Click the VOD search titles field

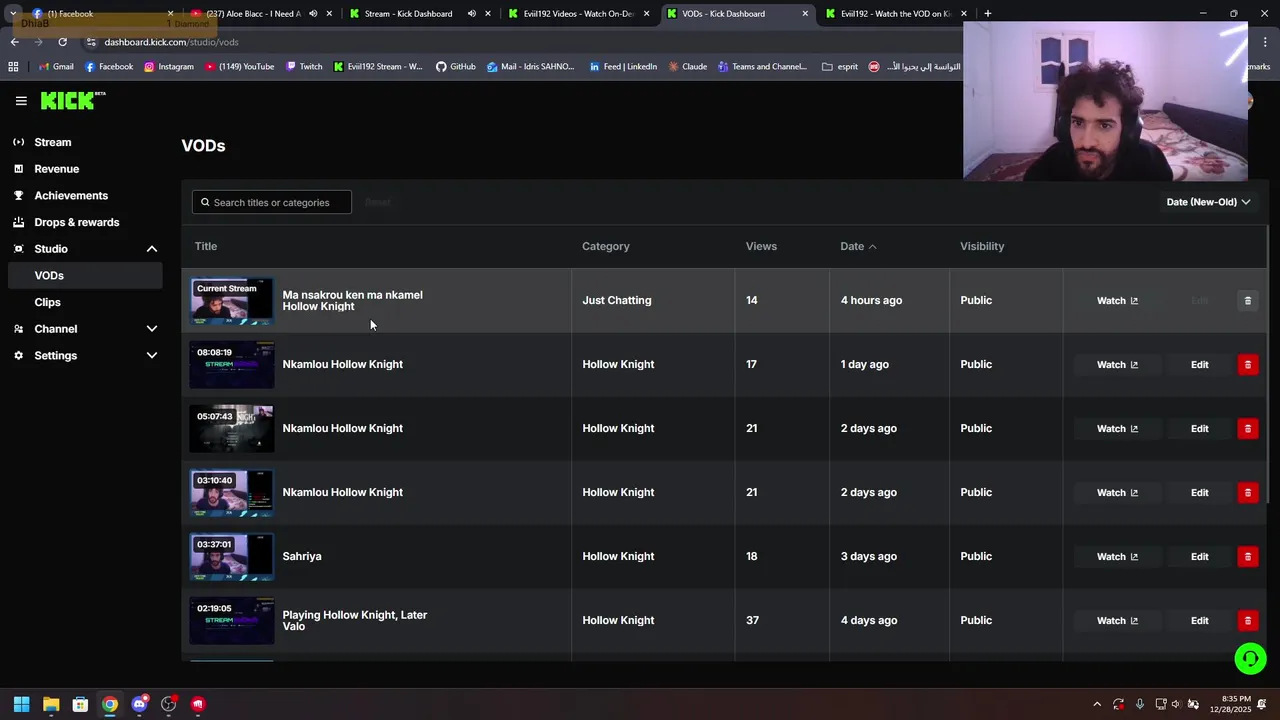272,202
